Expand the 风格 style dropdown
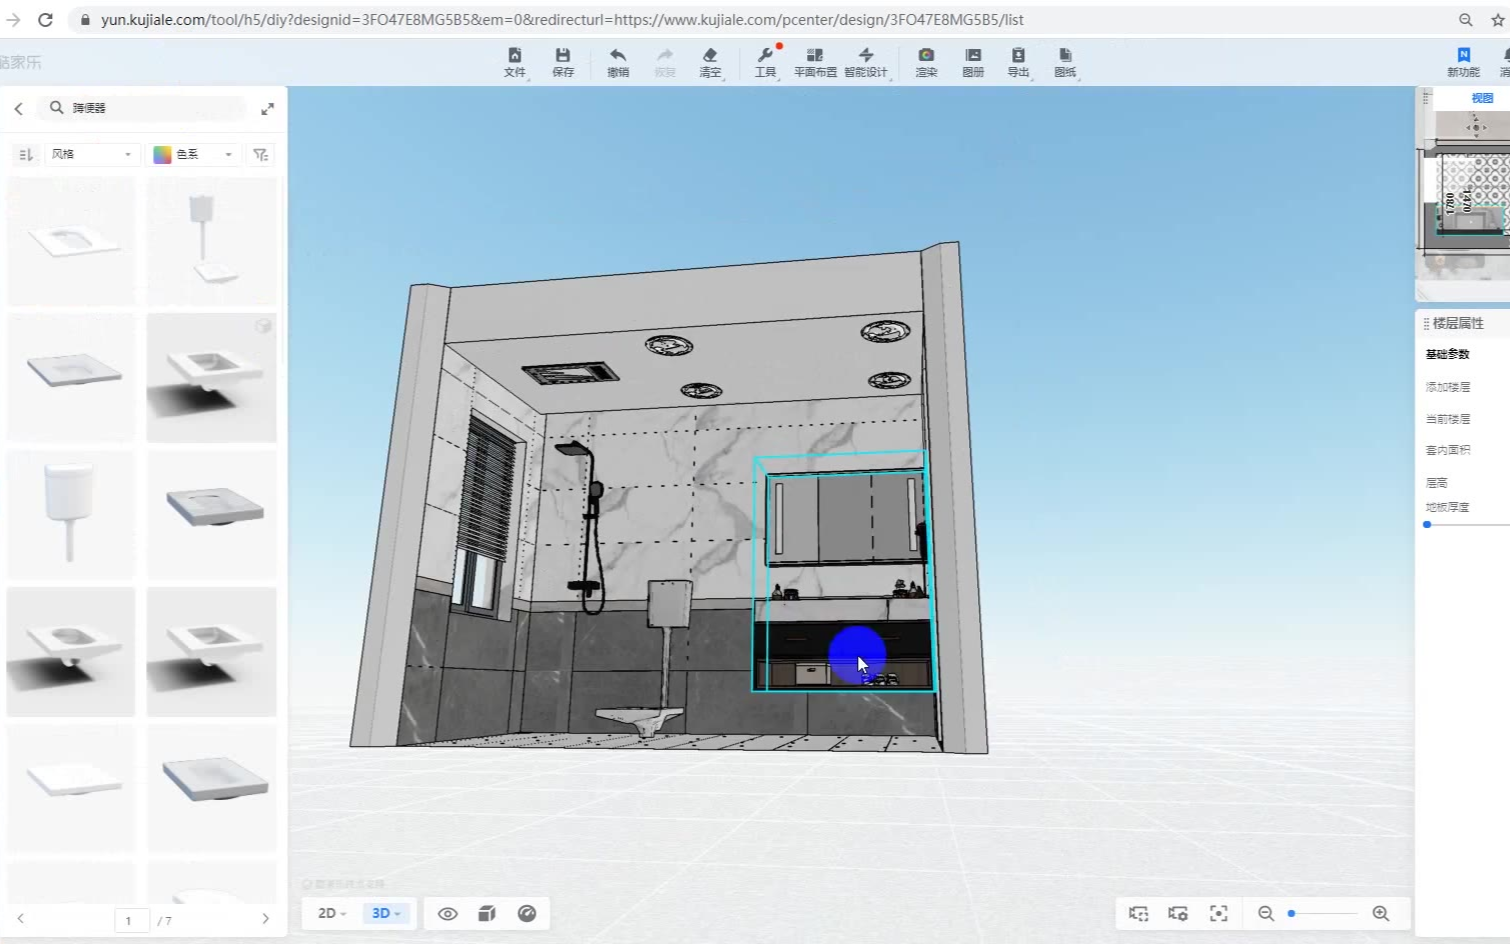This screenshot has height=944, width=1510. coord(91,154)
